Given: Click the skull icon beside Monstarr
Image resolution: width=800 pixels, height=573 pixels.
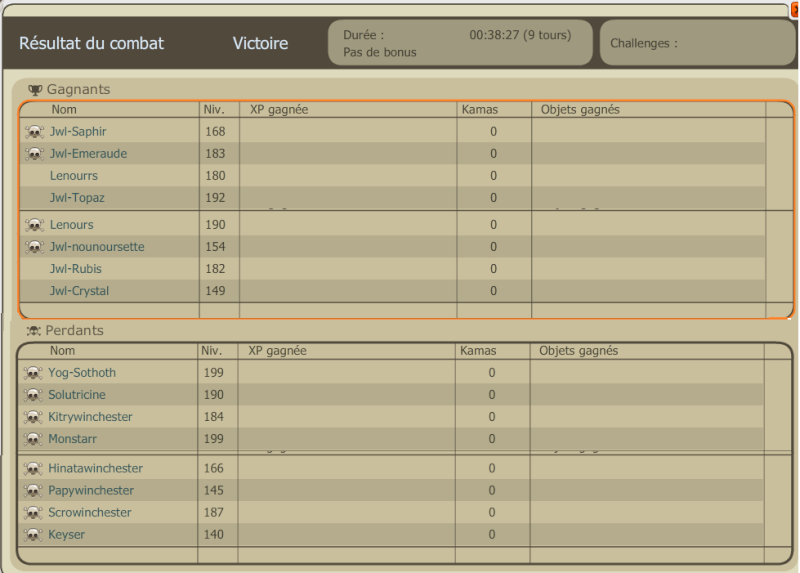Looking at the screenshot, I should [x=33, y=439].
